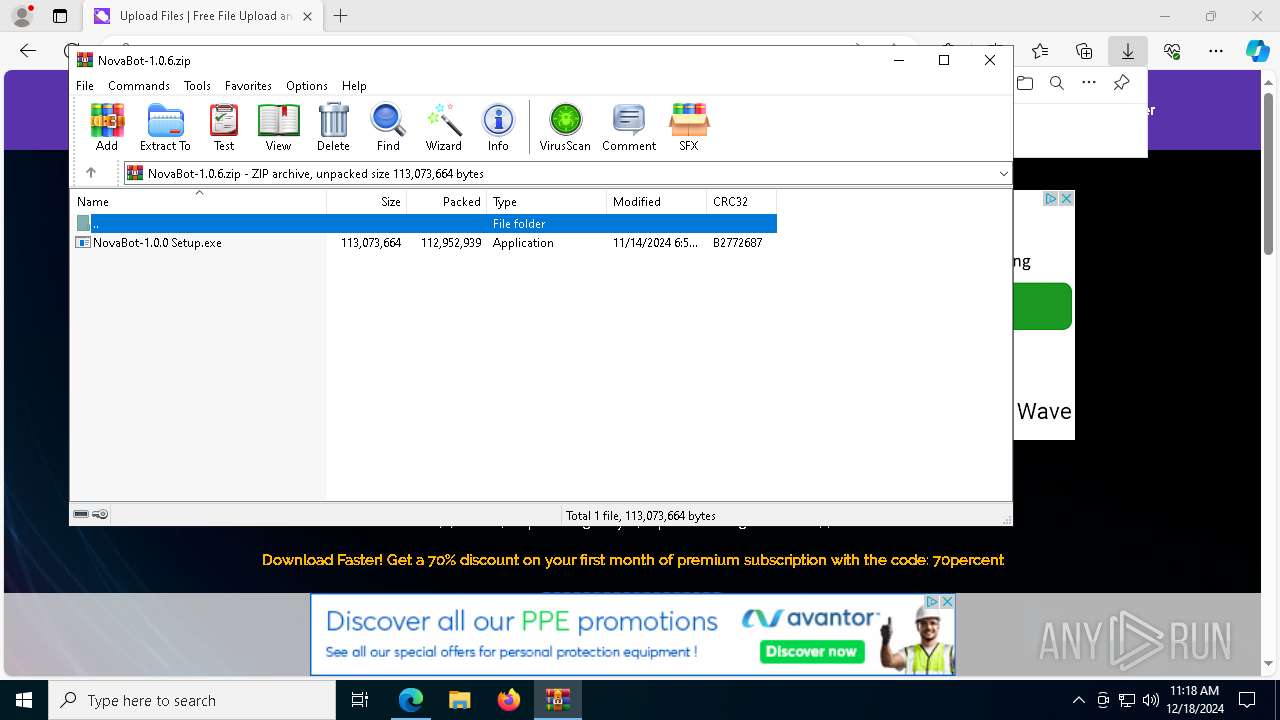Select the parent folder '..' row

[x=424, y=224]
